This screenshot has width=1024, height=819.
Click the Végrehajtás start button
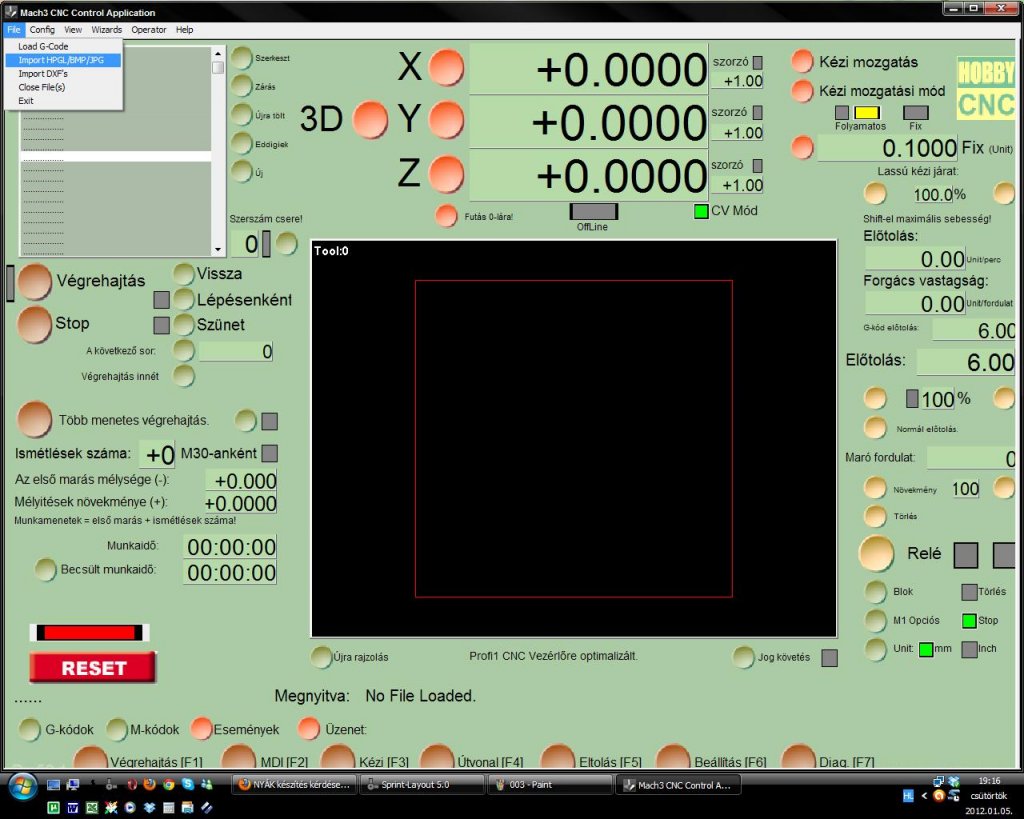(x=35, y=282)
